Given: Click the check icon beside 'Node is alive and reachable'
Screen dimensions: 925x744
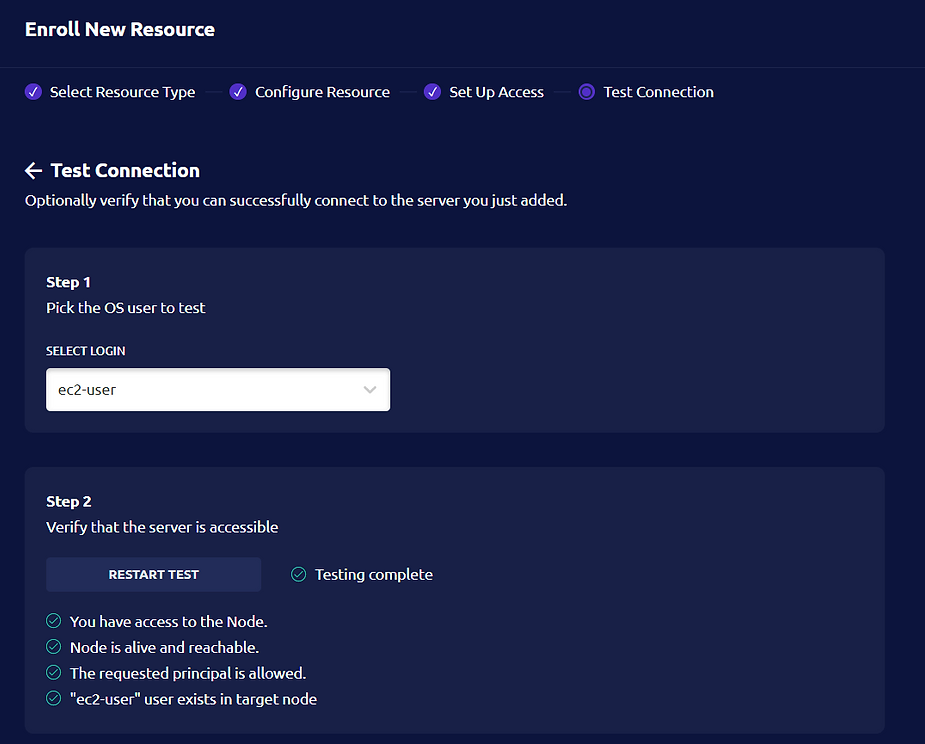Looking at the screenshot, I should [54, 647].
